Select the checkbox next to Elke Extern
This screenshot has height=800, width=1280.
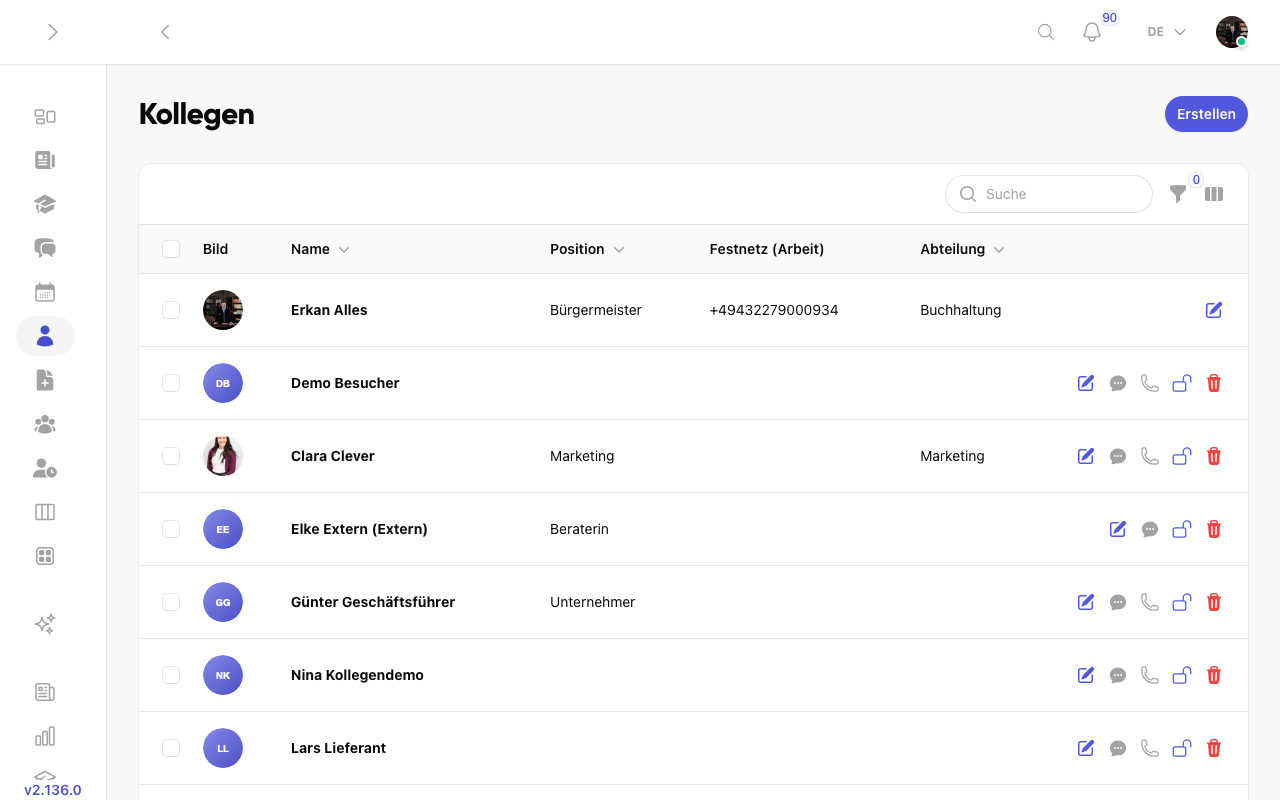(171, 529)
